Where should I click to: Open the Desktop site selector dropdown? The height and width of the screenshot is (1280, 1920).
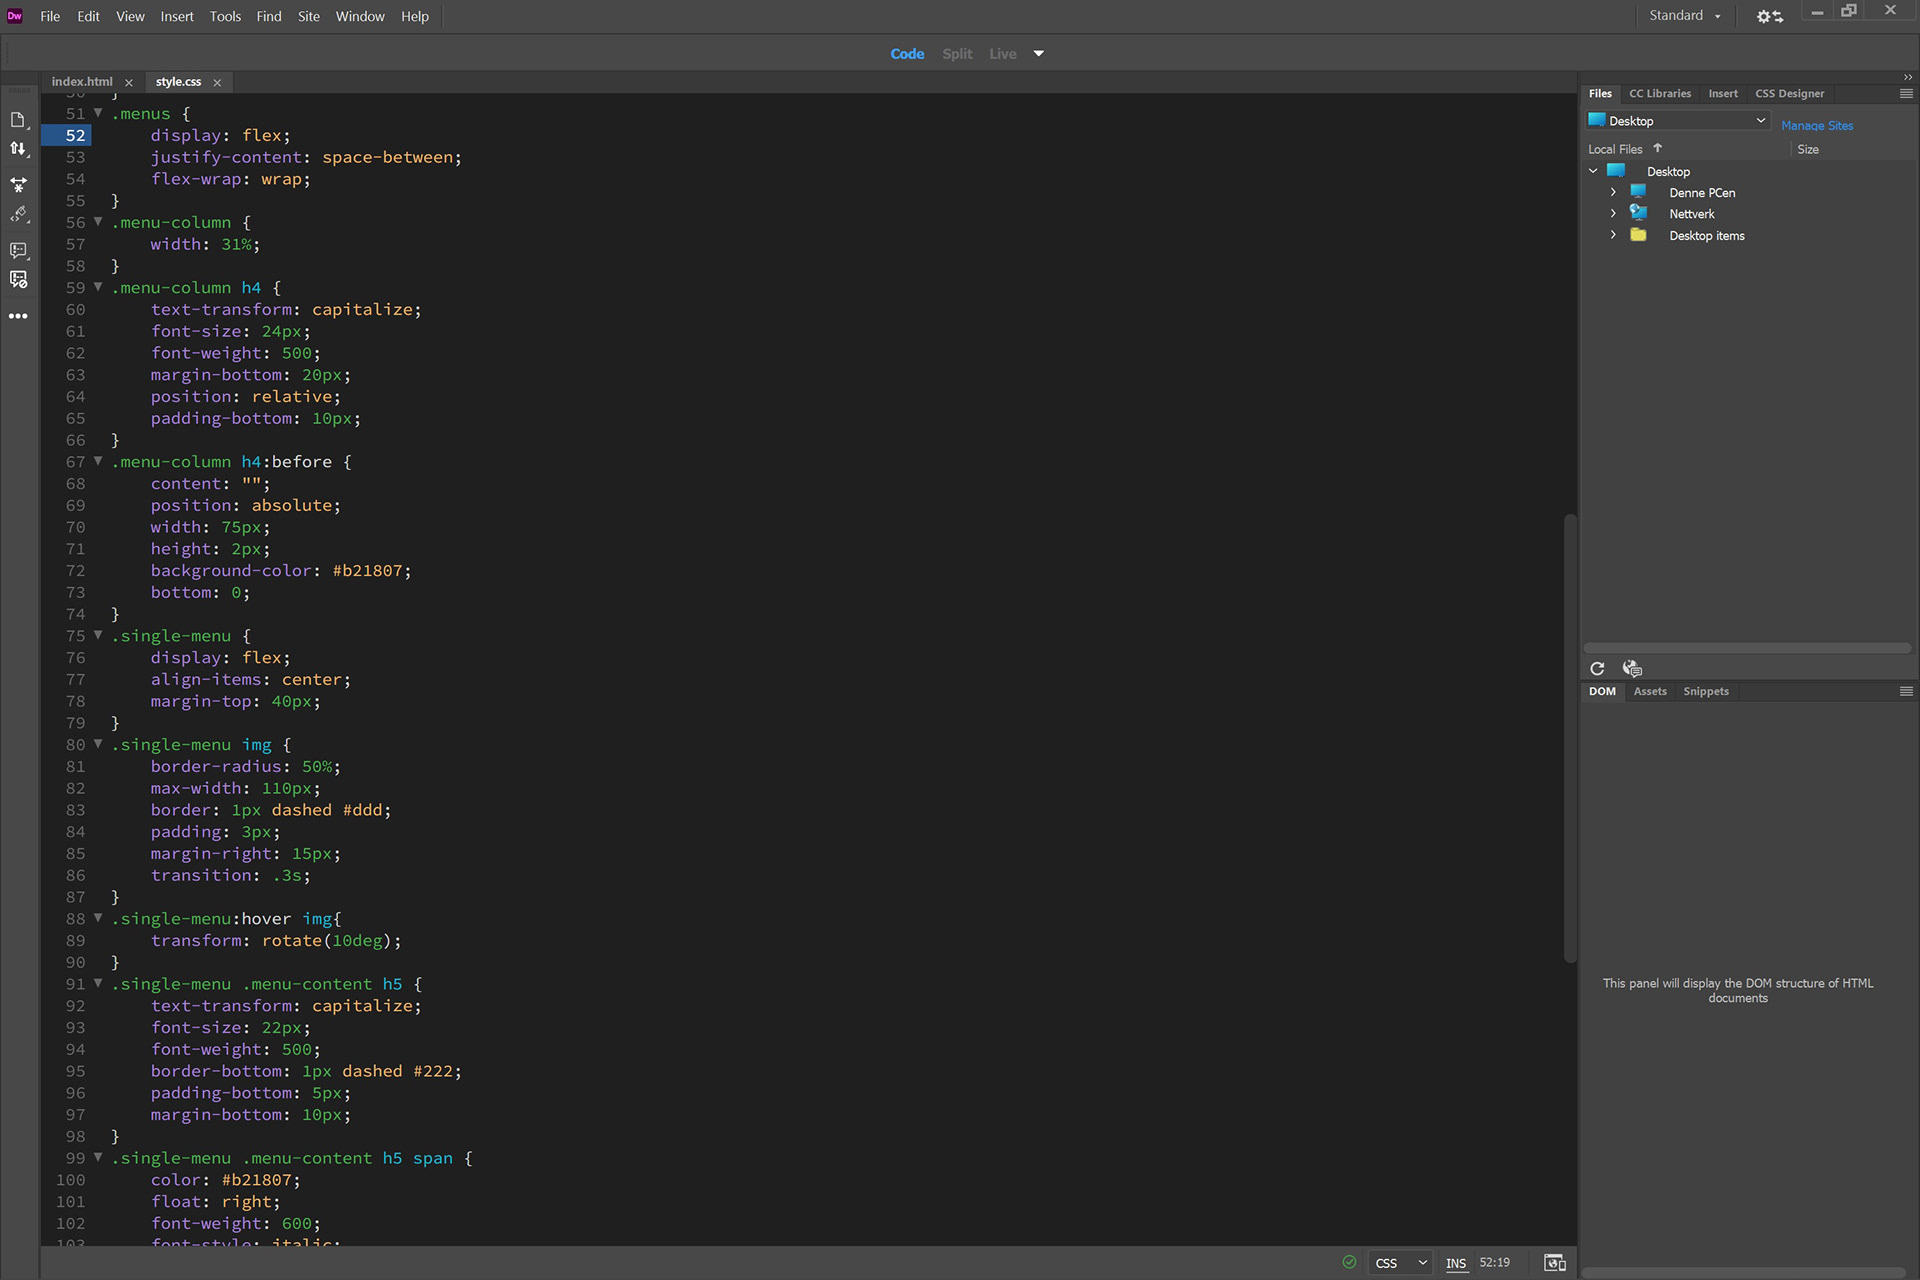coord(1678,121)
